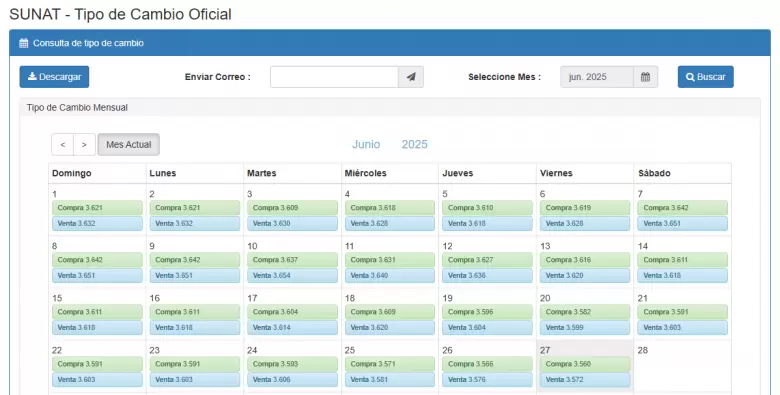Click the Enviar Correo email input field
The height and width of the screenshot is (395, 780).
[334, 77]
